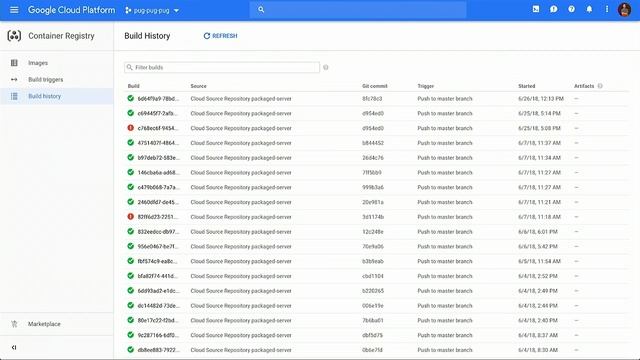Open the feedback chat icon
This screenshot has height=360, width=640.
click(553, 9)
